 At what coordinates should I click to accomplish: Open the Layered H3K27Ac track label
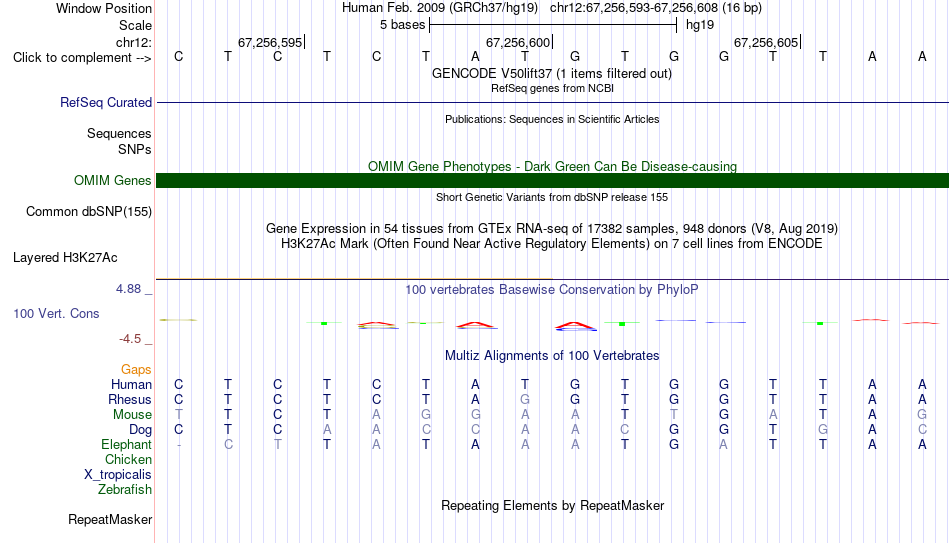point(65,258)
